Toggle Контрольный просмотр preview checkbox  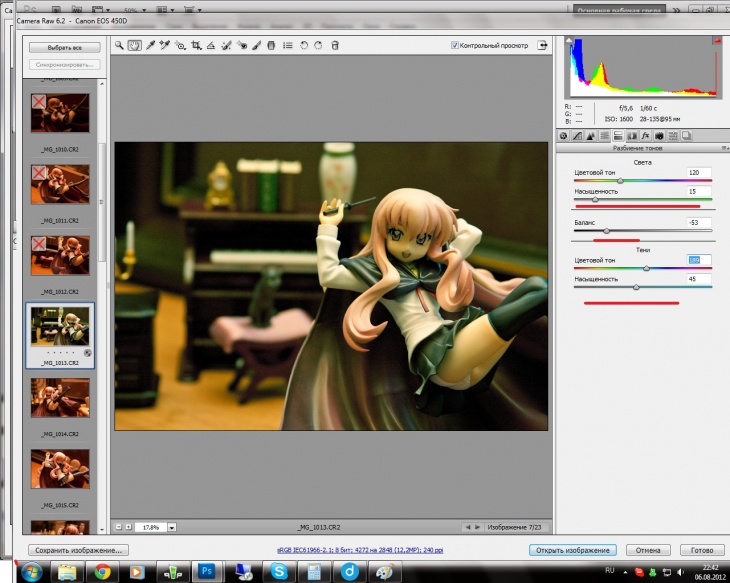coord(454,45)
